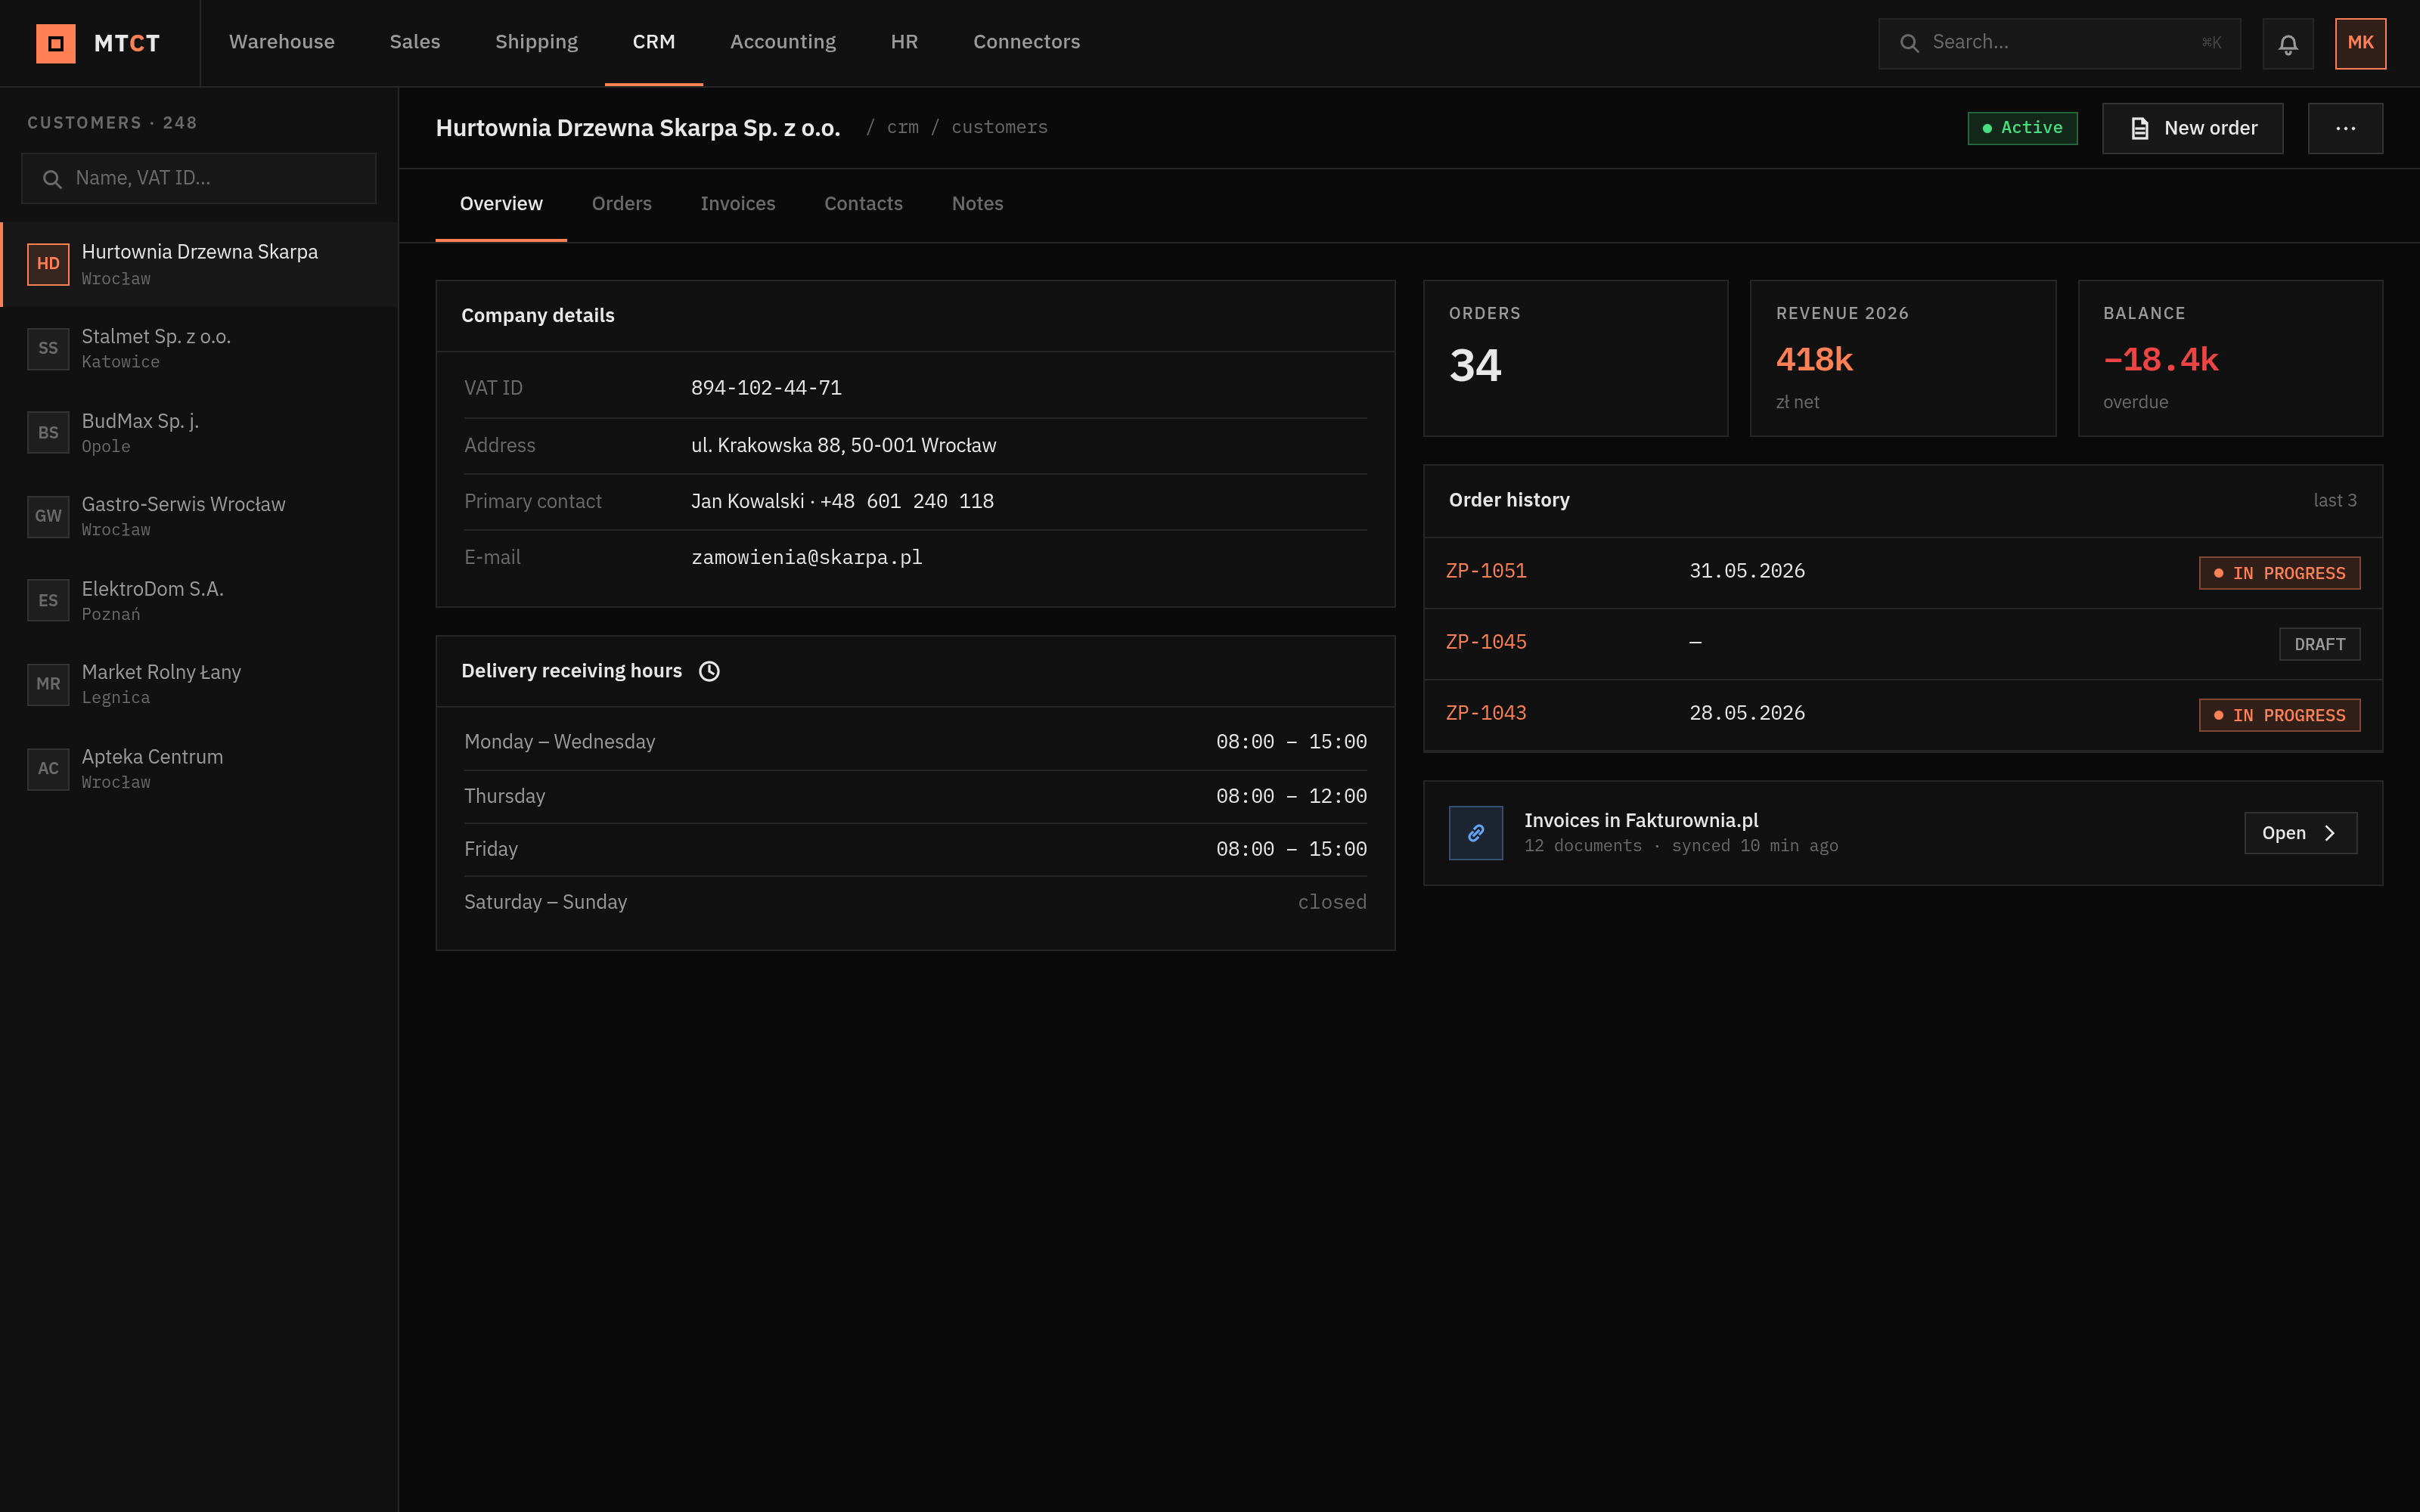Select Gastro-Serwis Wrocław customer
Screen dimensions: 2420x1512
pyautogui.click(x=200, y=516)
